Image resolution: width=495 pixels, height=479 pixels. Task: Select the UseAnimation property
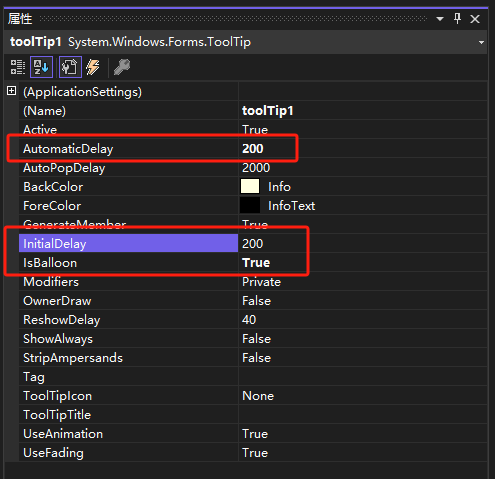point(129,434)
